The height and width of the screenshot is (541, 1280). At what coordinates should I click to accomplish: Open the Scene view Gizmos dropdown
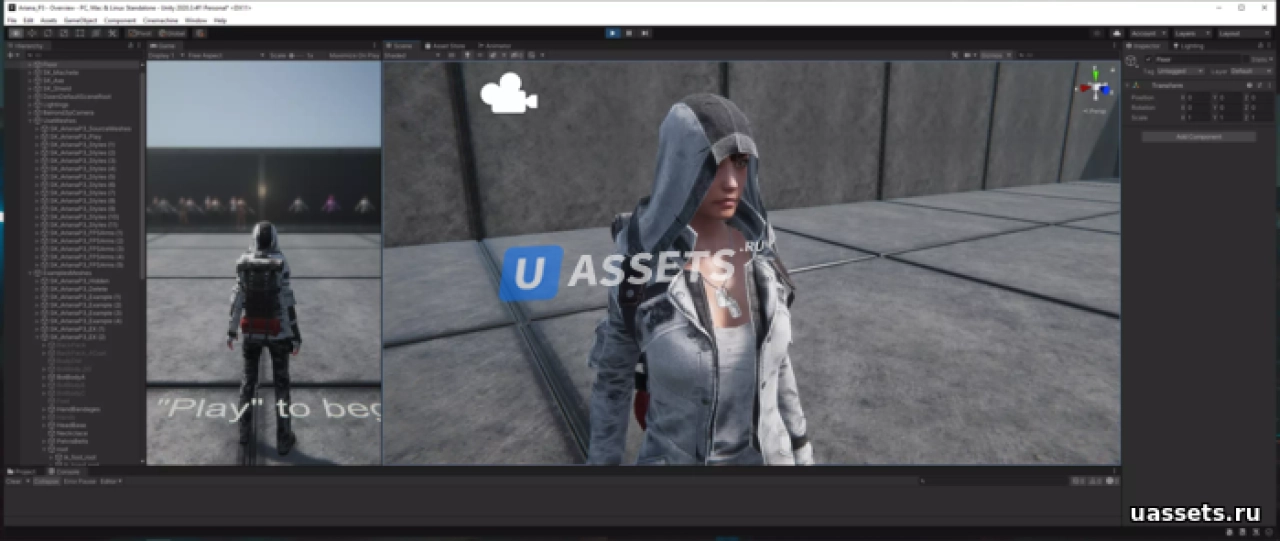995,56
